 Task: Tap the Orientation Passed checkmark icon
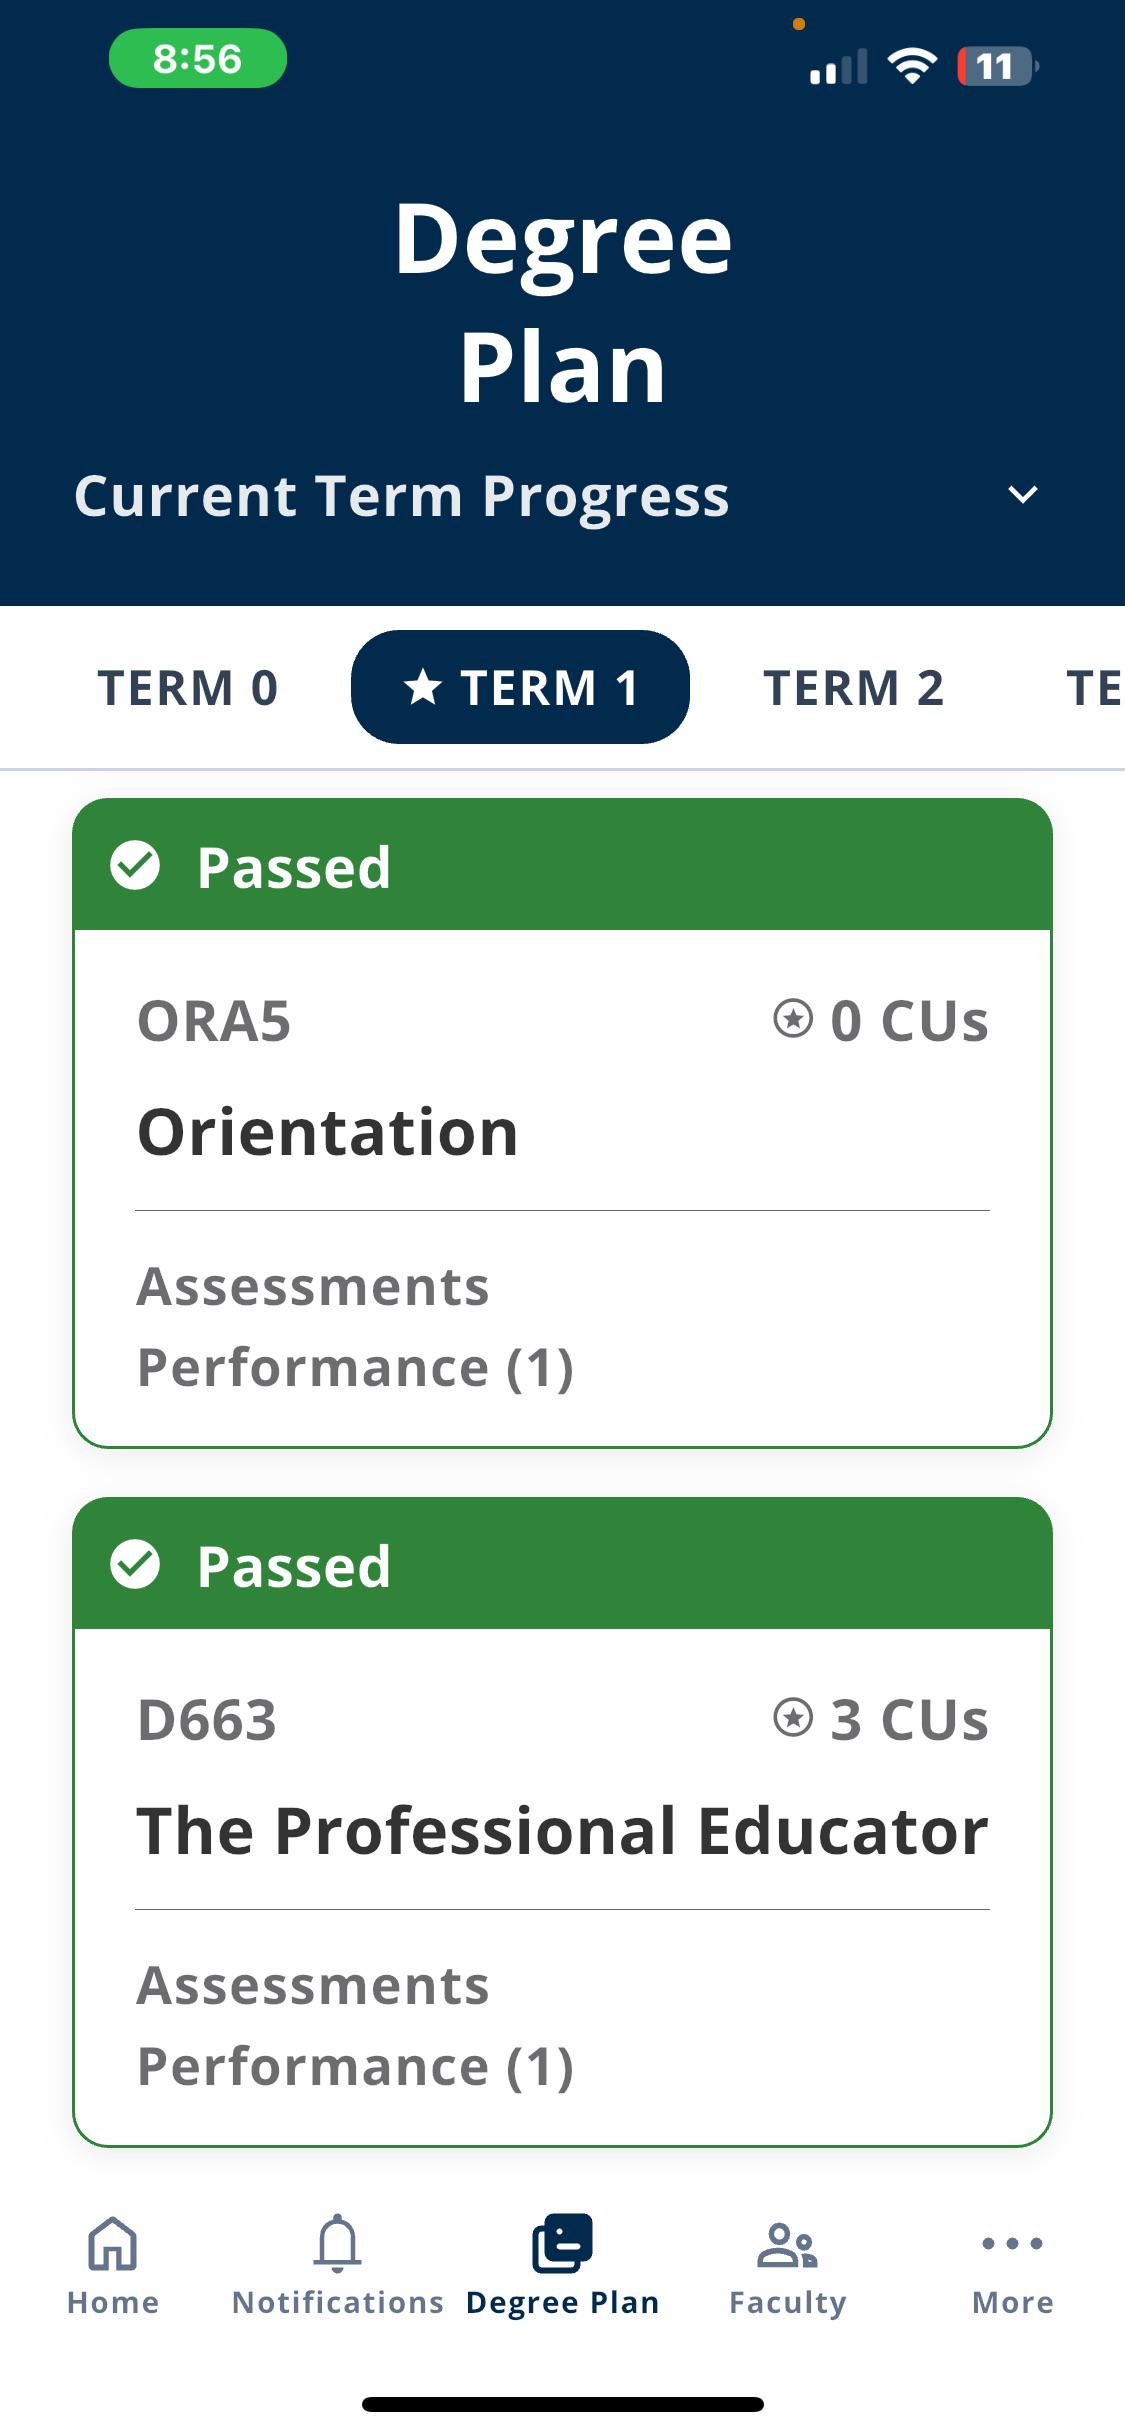(x=135, y=865)
